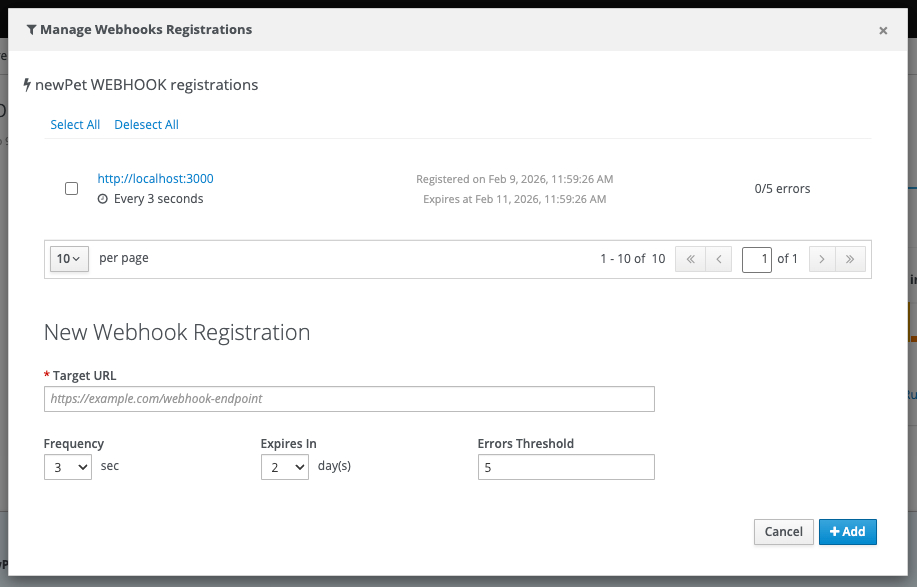Open the Expires In days dropdown
Viewport: 917px width, 587px height.
(284, 467)
